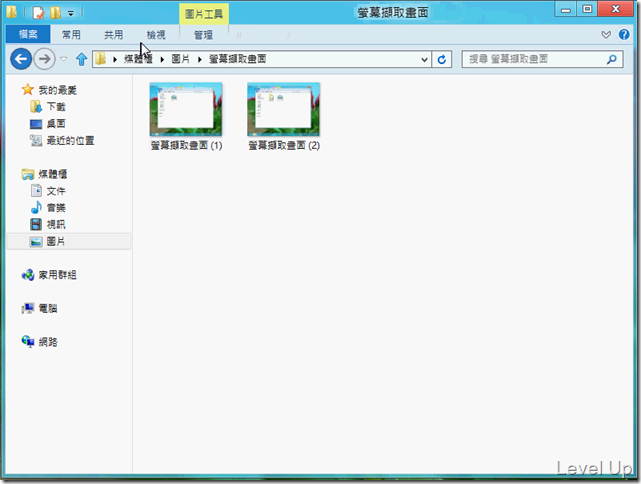641x484 pixels.
Task: Open 桌面 in the navigation pane
Action: pos(56,124)
